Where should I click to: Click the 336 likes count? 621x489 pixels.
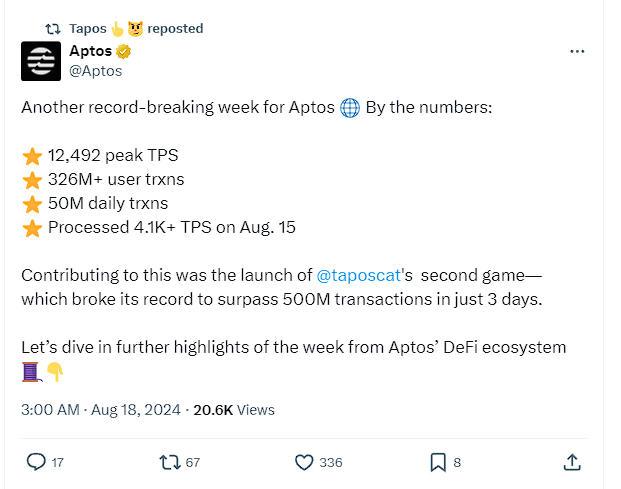(x=330, y=462)
